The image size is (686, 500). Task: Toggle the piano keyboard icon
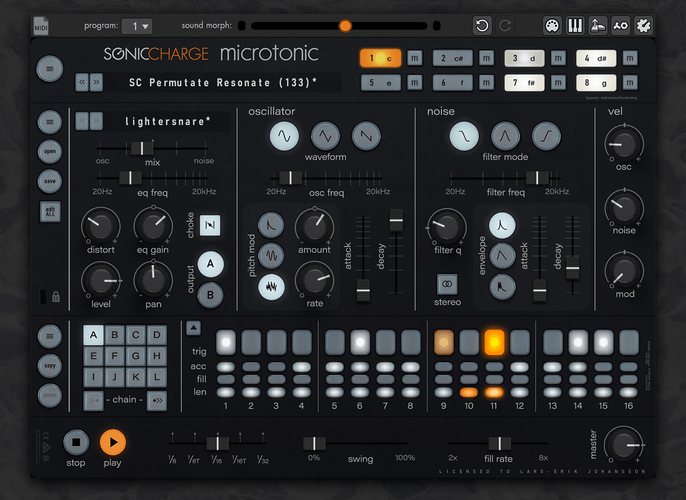tap(575, 26)
